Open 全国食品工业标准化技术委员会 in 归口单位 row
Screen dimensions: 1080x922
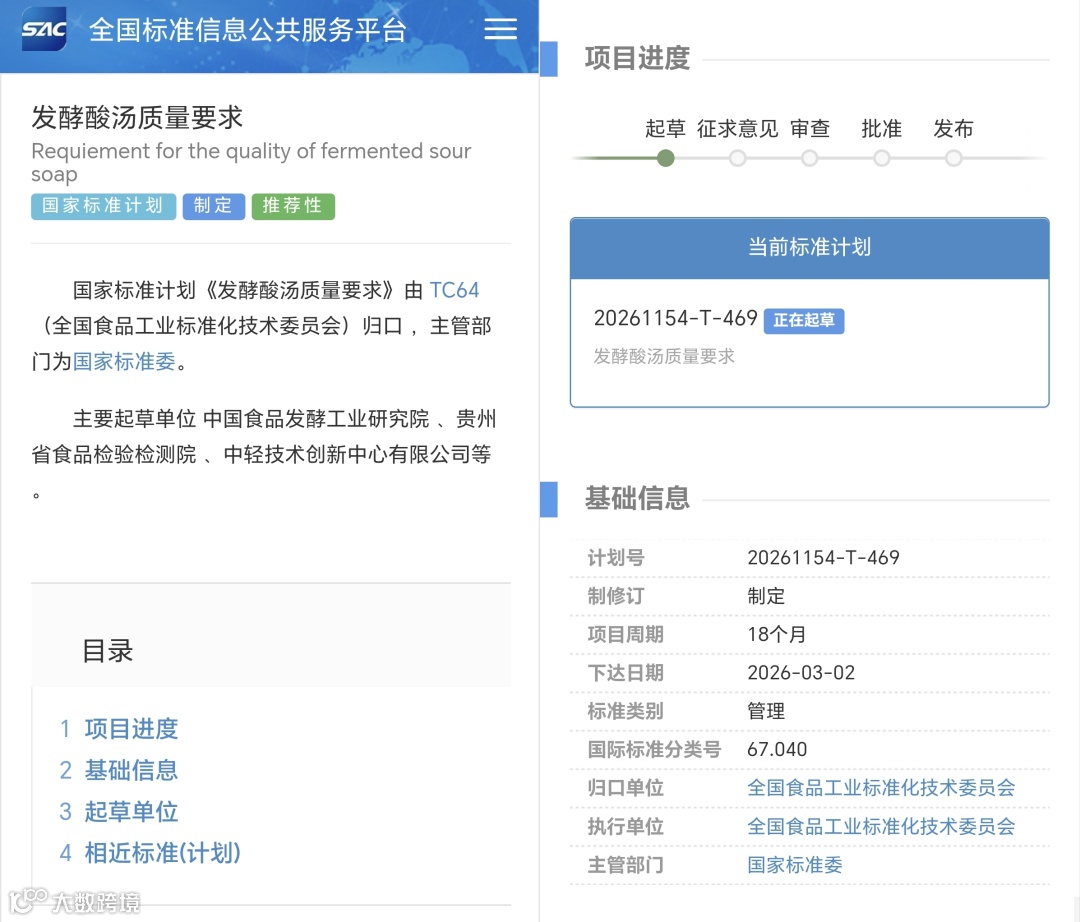(878, 788)
